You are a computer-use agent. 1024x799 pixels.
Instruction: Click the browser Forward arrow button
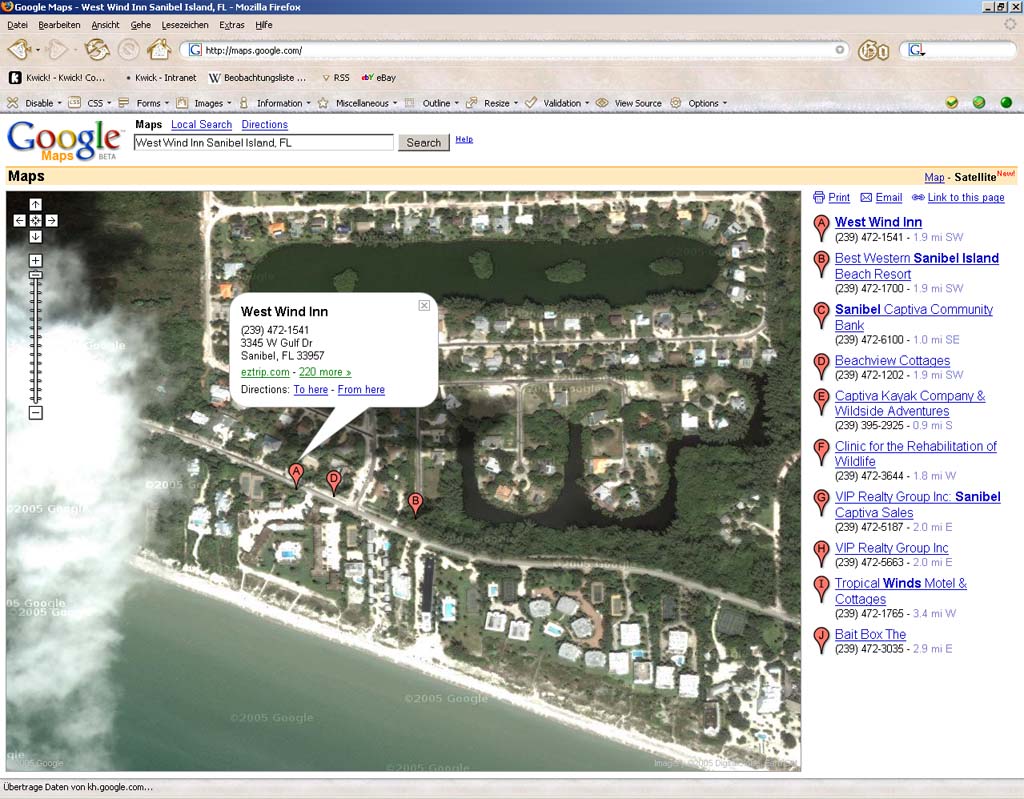pyautogui.click(x=58, y=50)
